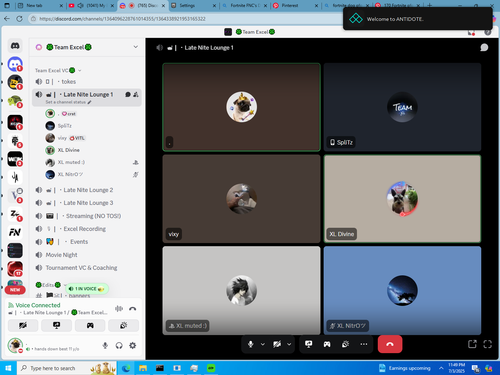Open the turtle server icon in sidebar
This screenshot has height=375, width=500.
click(x=15, y=101)
